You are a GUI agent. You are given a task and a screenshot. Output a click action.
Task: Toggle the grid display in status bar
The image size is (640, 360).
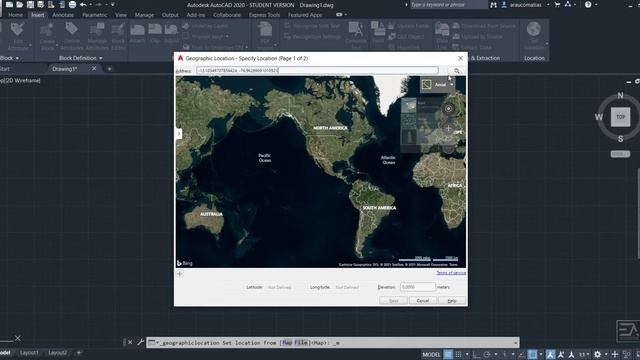(448, 354)
